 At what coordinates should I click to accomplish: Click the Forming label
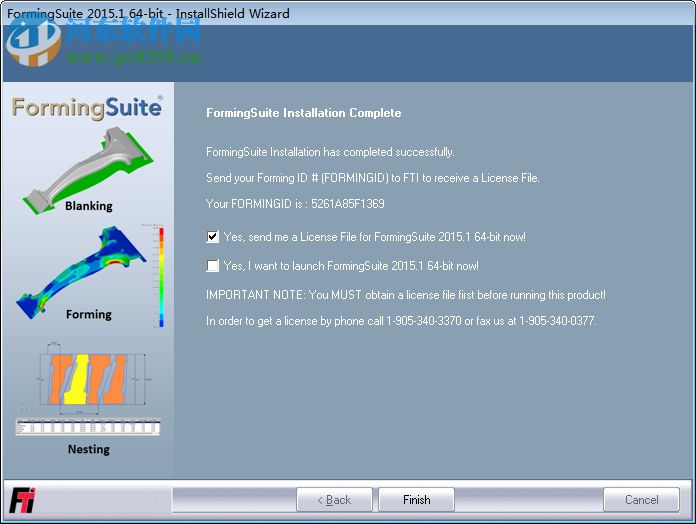point(89,314)
